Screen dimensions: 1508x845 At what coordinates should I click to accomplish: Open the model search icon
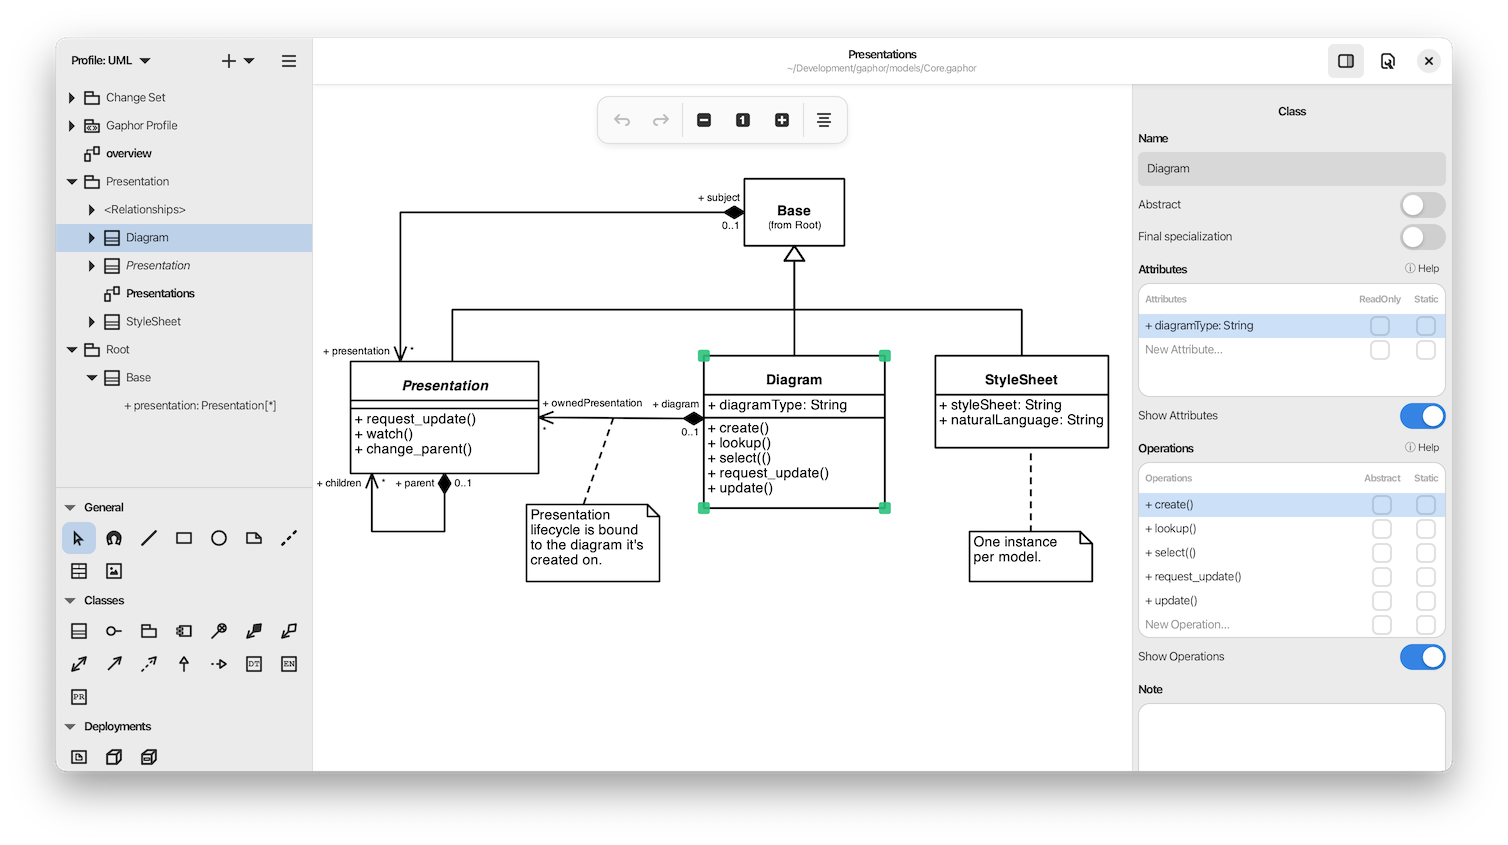click(x=1388, y=61)
